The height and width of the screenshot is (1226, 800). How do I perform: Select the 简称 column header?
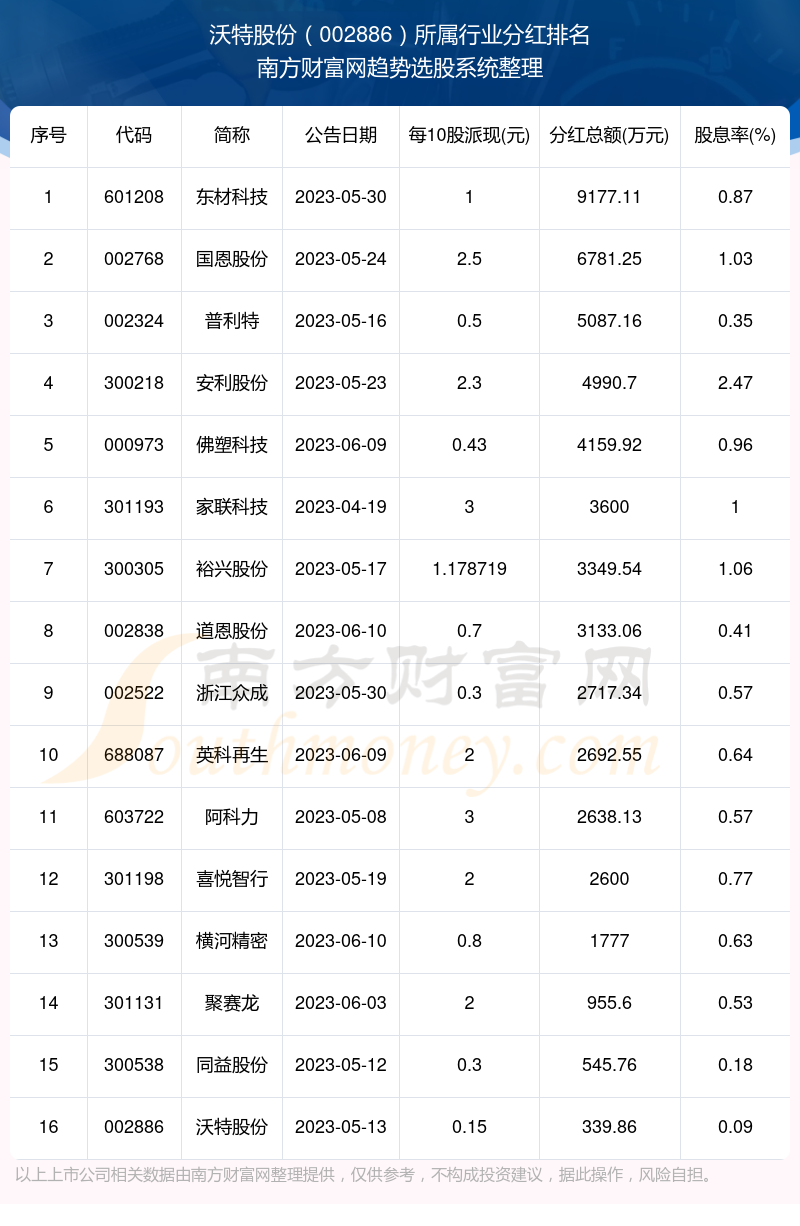click(232, 135)
